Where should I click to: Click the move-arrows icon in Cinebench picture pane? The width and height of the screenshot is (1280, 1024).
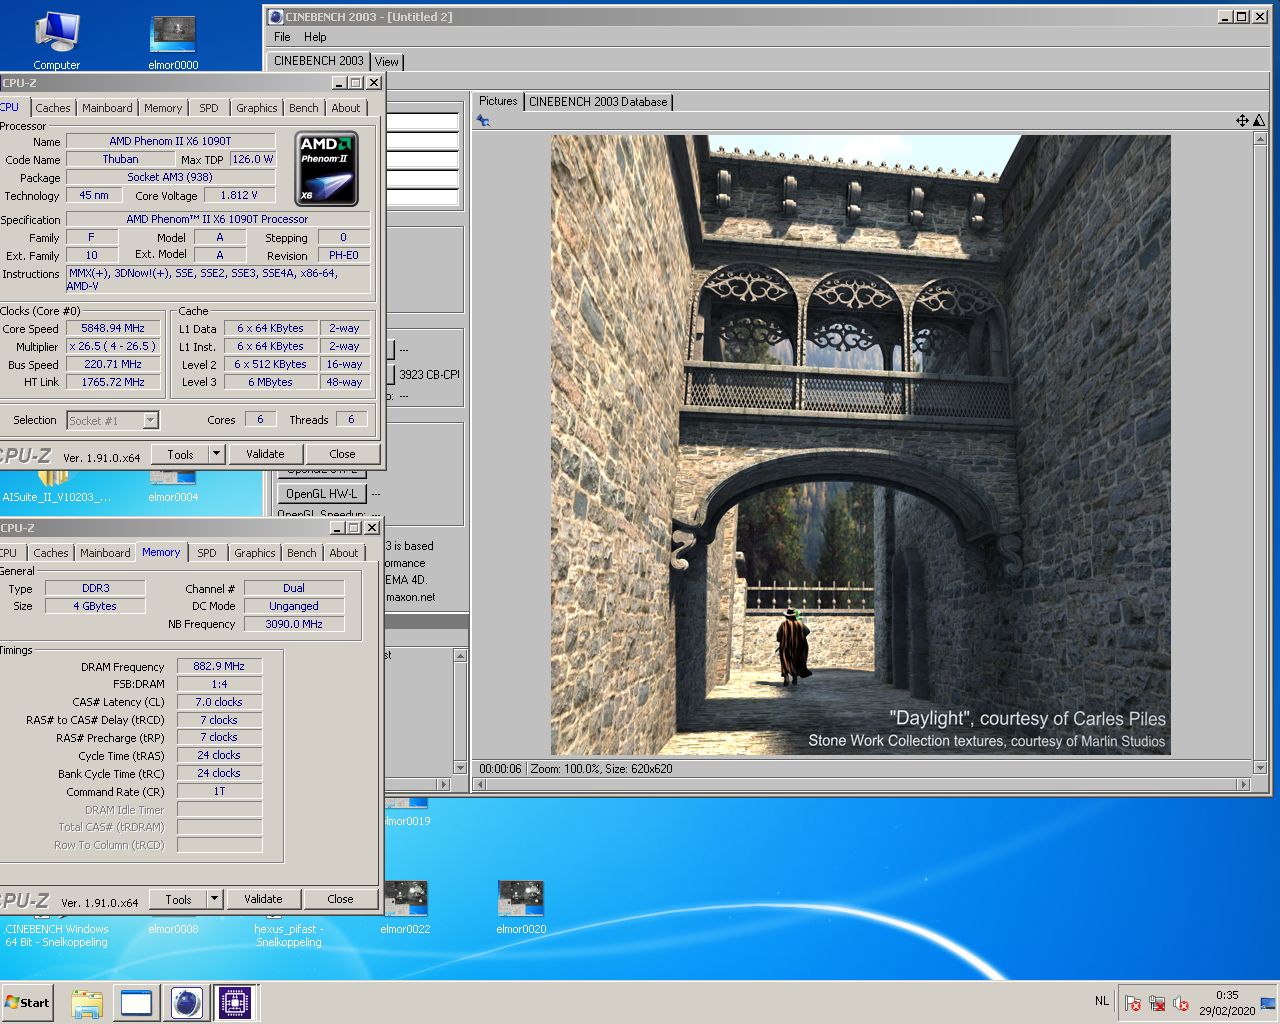tap(1242, 120)
